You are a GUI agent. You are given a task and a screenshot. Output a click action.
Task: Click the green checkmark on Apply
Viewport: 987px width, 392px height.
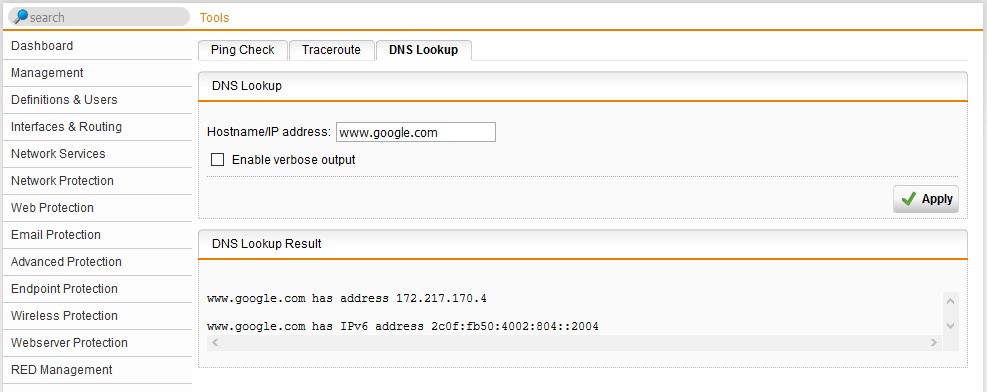(x=908, y=199)
